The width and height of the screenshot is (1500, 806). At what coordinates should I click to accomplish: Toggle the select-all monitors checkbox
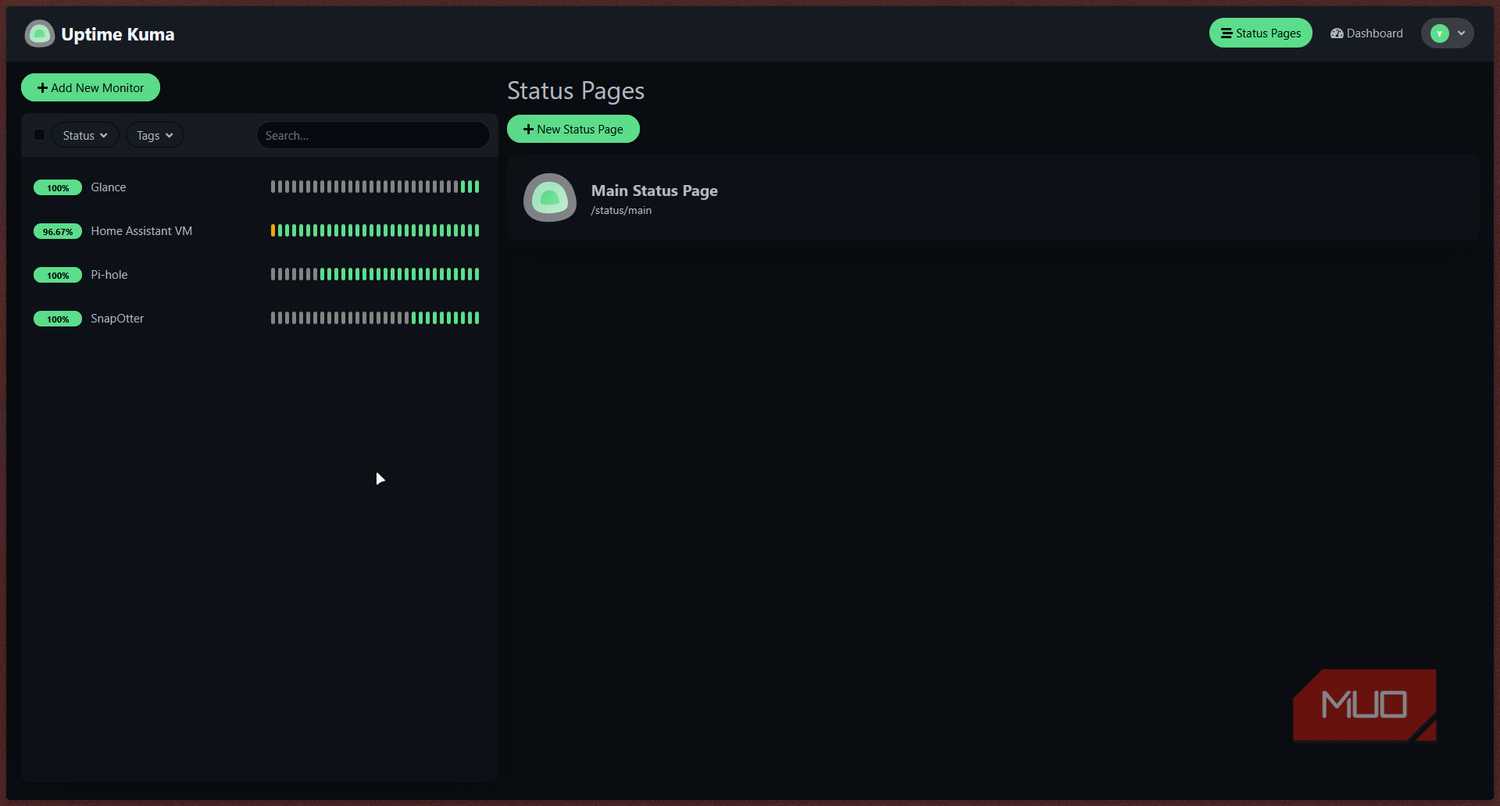(x=39, y=135)
